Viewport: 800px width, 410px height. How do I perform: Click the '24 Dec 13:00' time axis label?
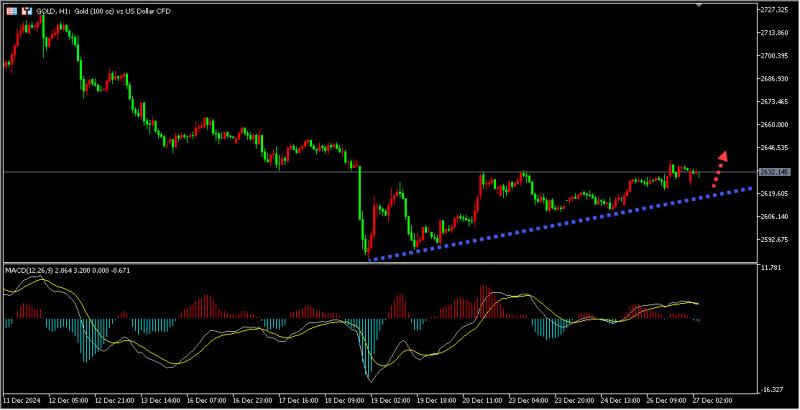pyautogui.click(x=618, y=400)
